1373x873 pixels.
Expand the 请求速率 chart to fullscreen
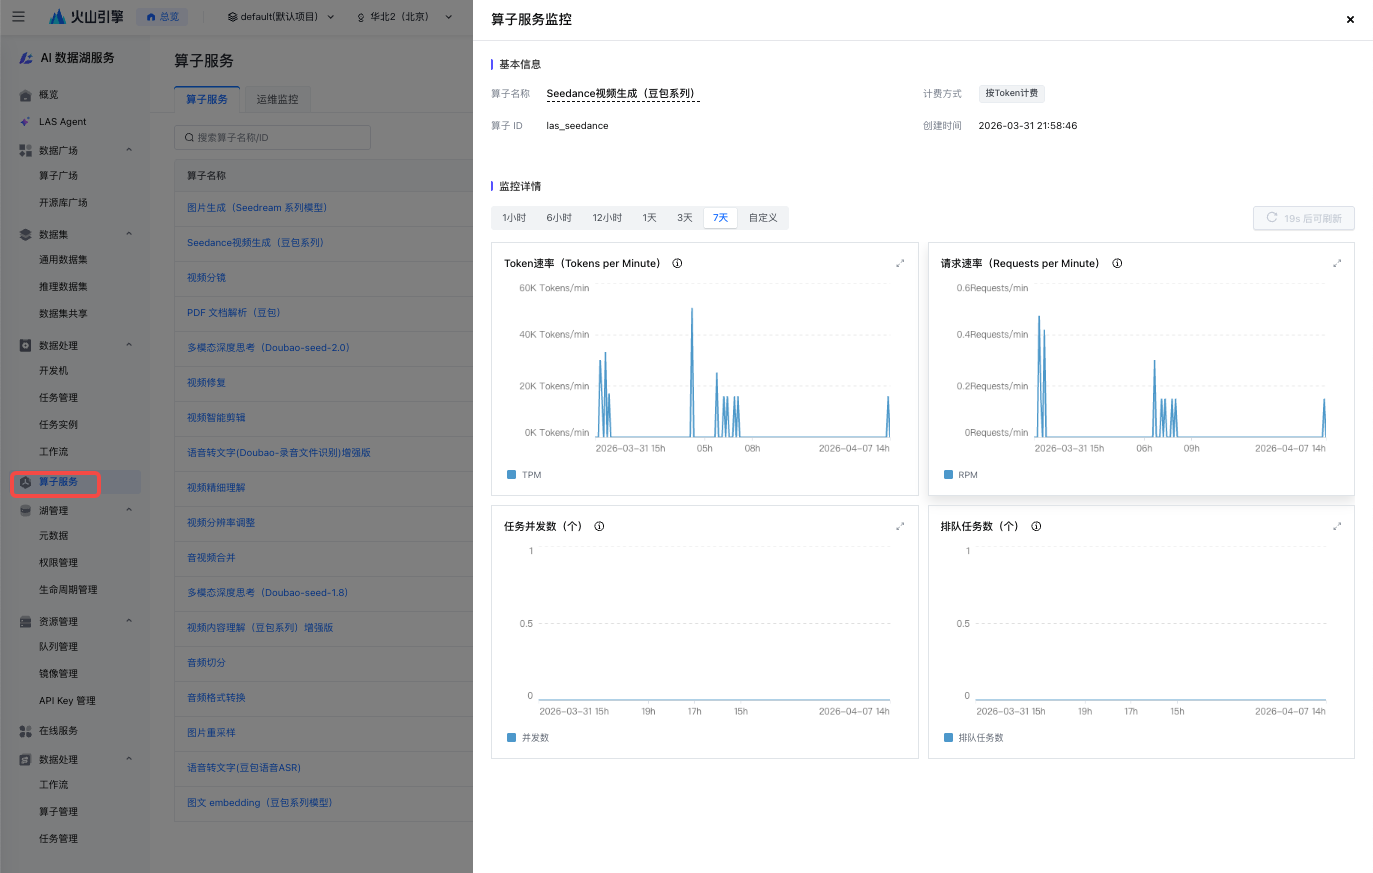point(1337,264)
